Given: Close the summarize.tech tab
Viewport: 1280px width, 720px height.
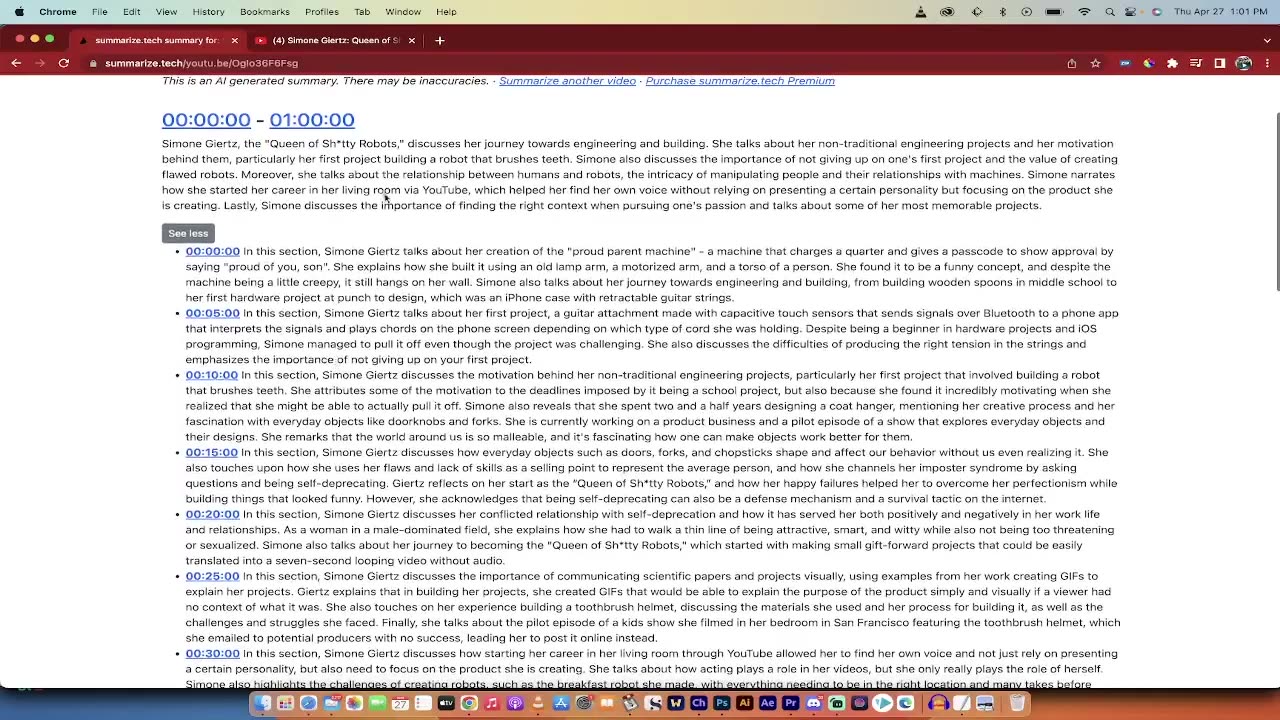Looking at the screenshot, I should (234, 40).
